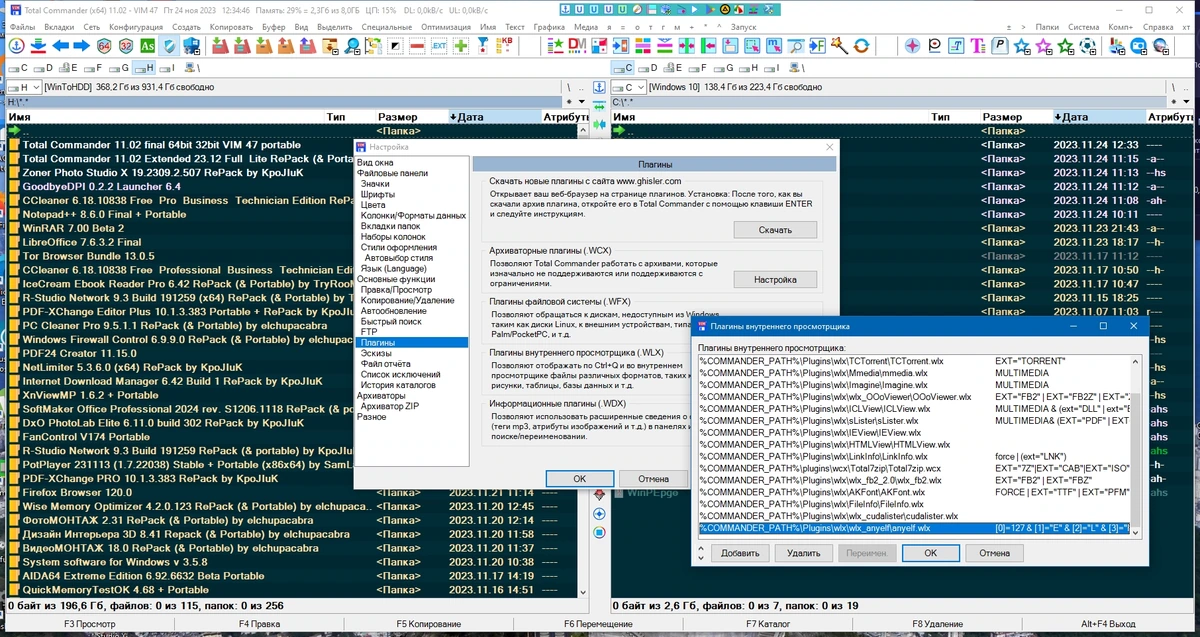
Task: Open the Выделить menu
Action: click(x=334, y=26)
